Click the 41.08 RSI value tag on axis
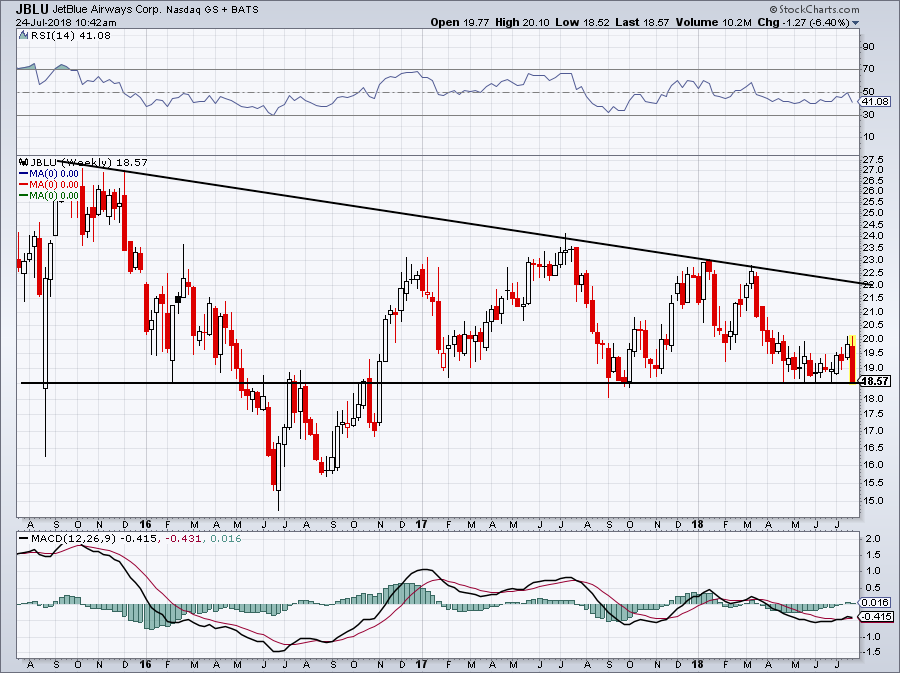The image size is (900, 673). tap(876, 102)
